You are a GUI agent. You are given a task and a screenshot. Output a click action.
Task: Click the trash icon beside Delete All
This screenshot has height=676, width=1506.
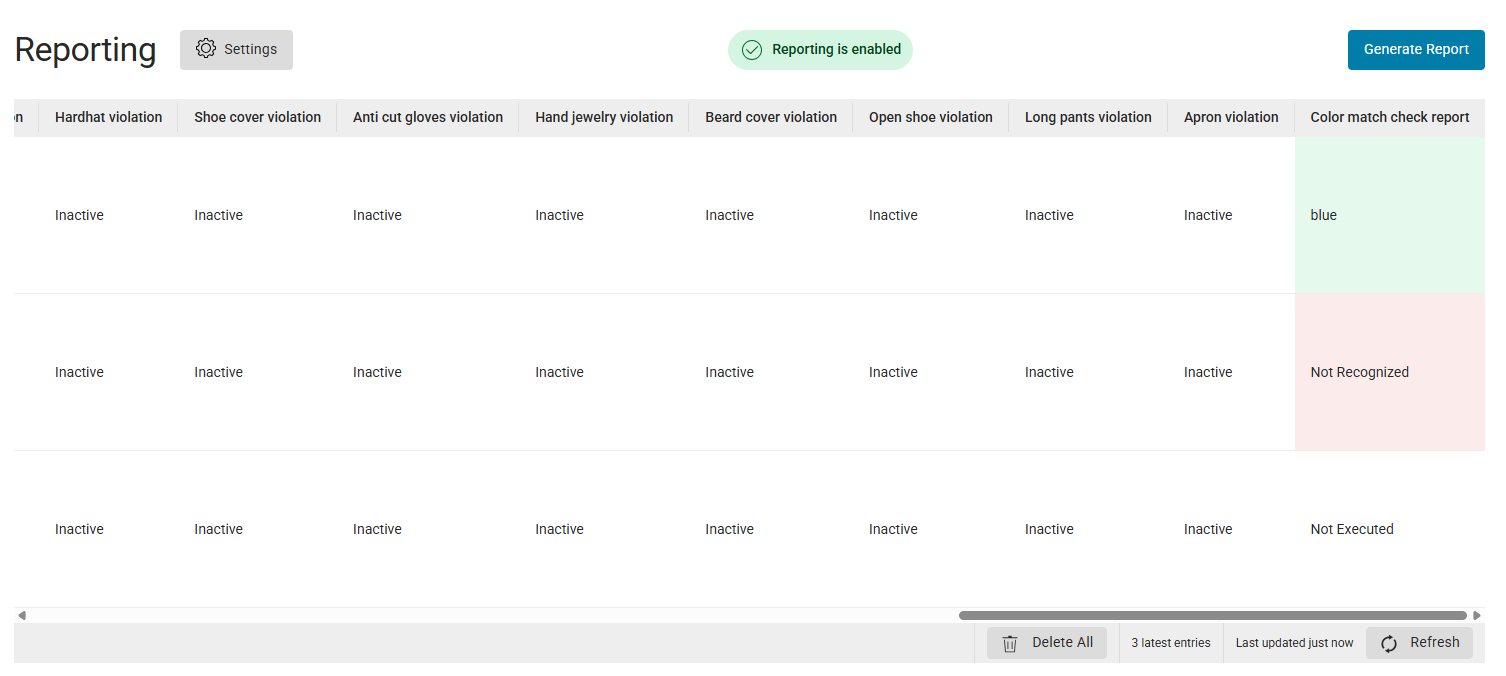pos(1010,643)
